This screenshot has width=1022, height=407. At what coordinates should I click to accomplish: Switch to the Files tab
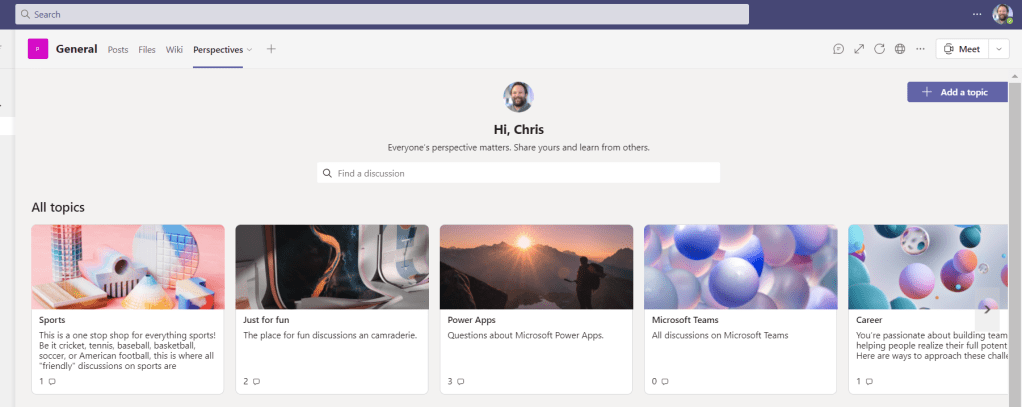click(147, 49)
